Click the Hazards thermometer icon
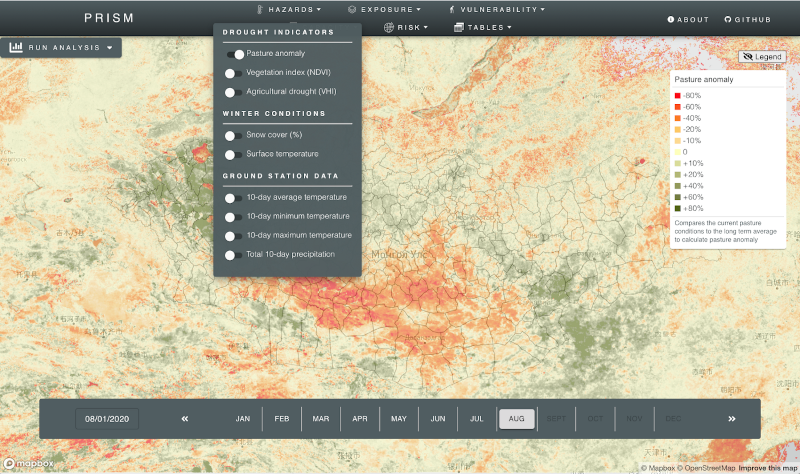The height and width of the screenshot is (474, 800). point(260,9)
